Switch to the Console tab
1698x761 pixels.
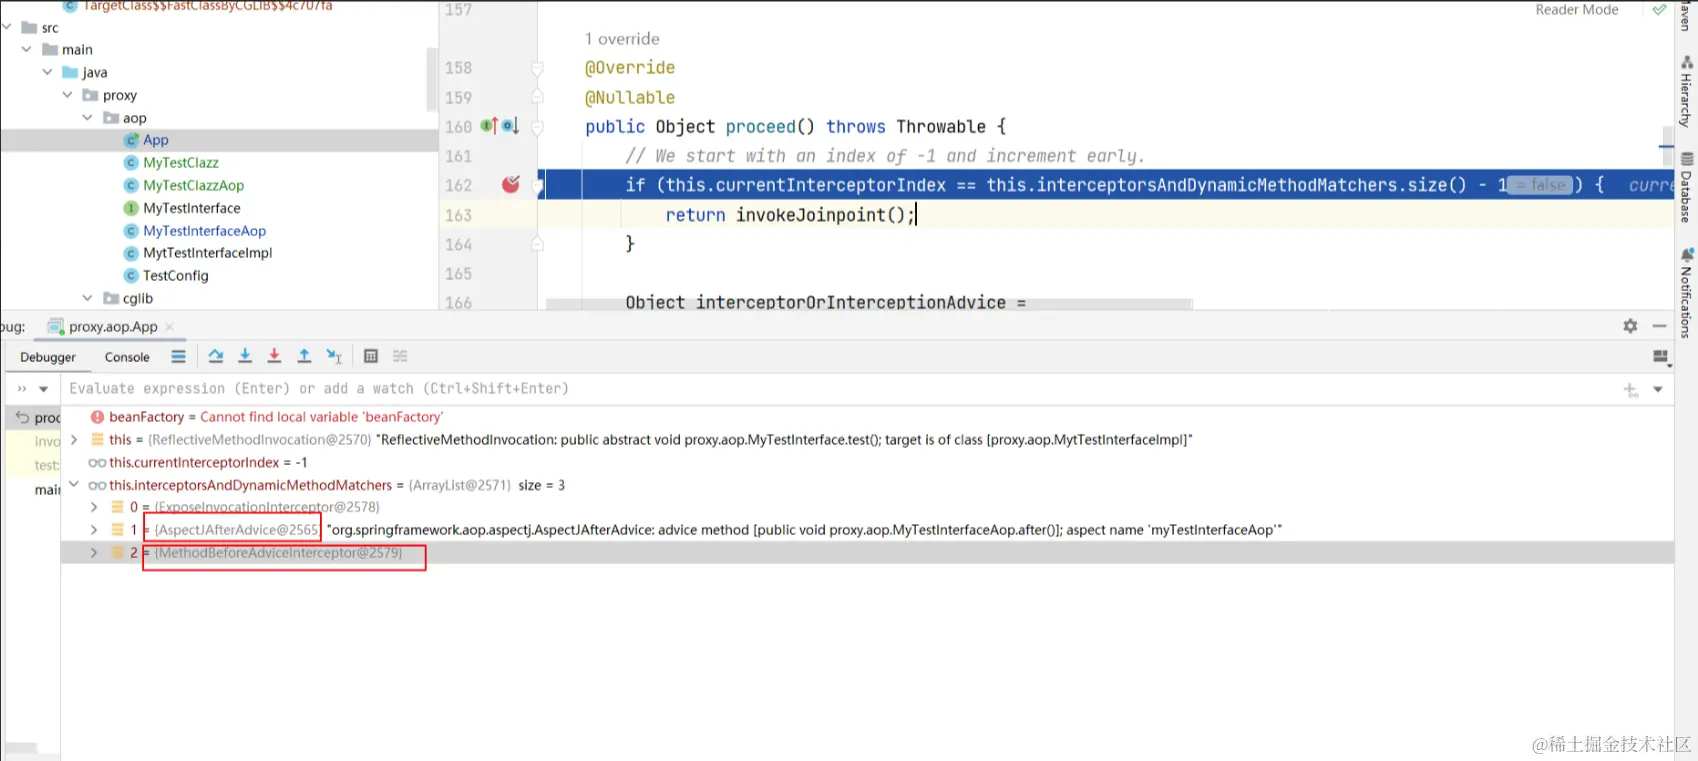click(x=127, y=357)
